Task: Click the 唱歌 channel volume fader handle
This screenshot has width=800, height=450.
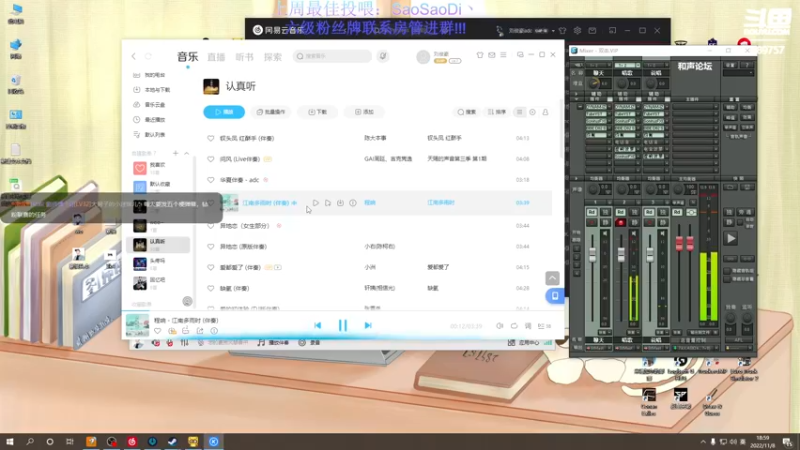Action: click(621, 254)
